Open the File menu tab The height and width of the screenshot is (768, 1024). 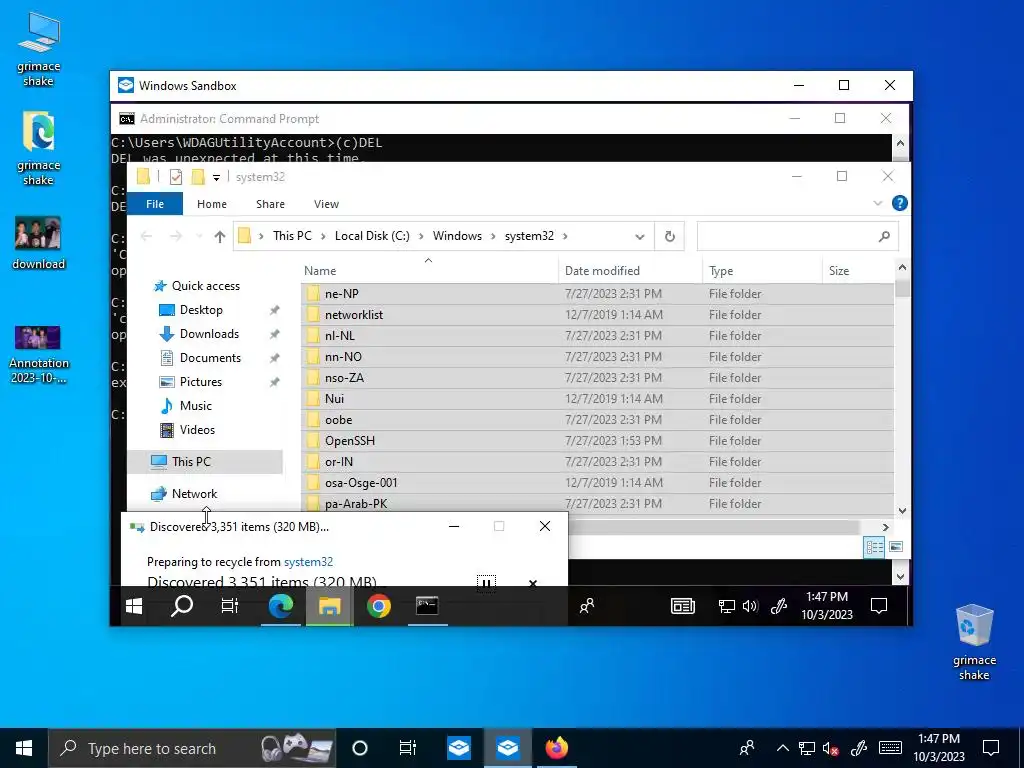point(155,204)
